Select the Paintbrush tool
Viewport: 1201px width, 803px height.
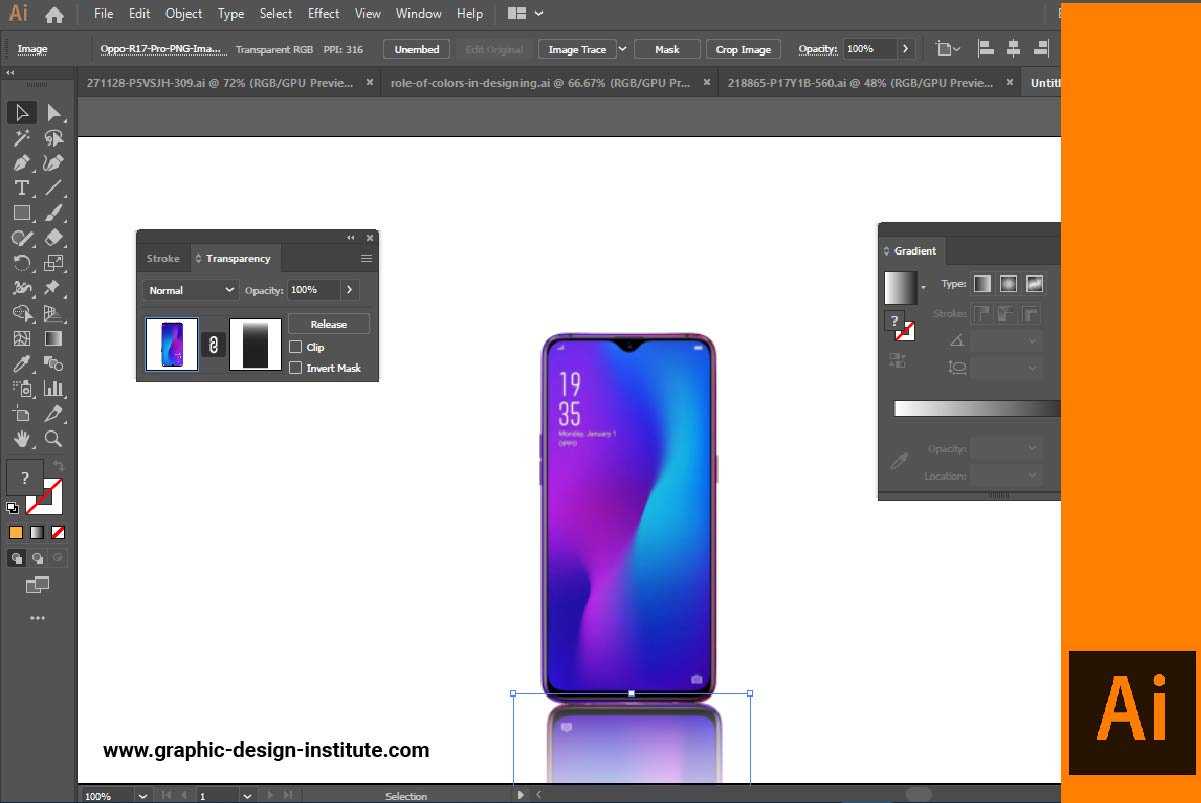[54, 213]
